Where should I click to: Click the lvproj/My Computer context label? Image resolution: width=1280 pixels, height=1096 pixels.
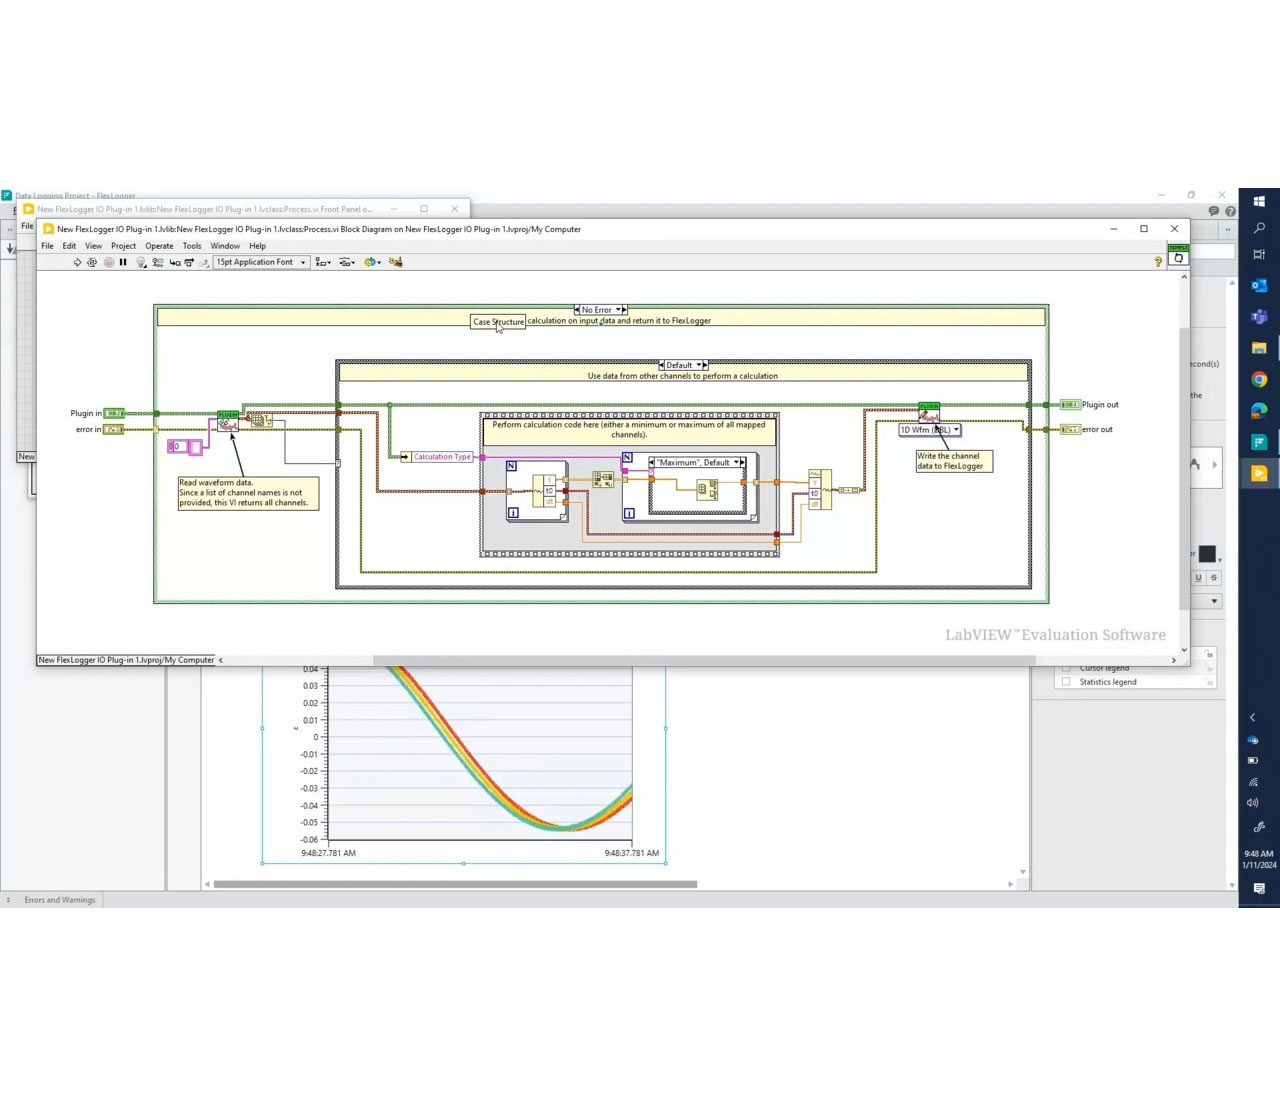[x=126, y=660]
